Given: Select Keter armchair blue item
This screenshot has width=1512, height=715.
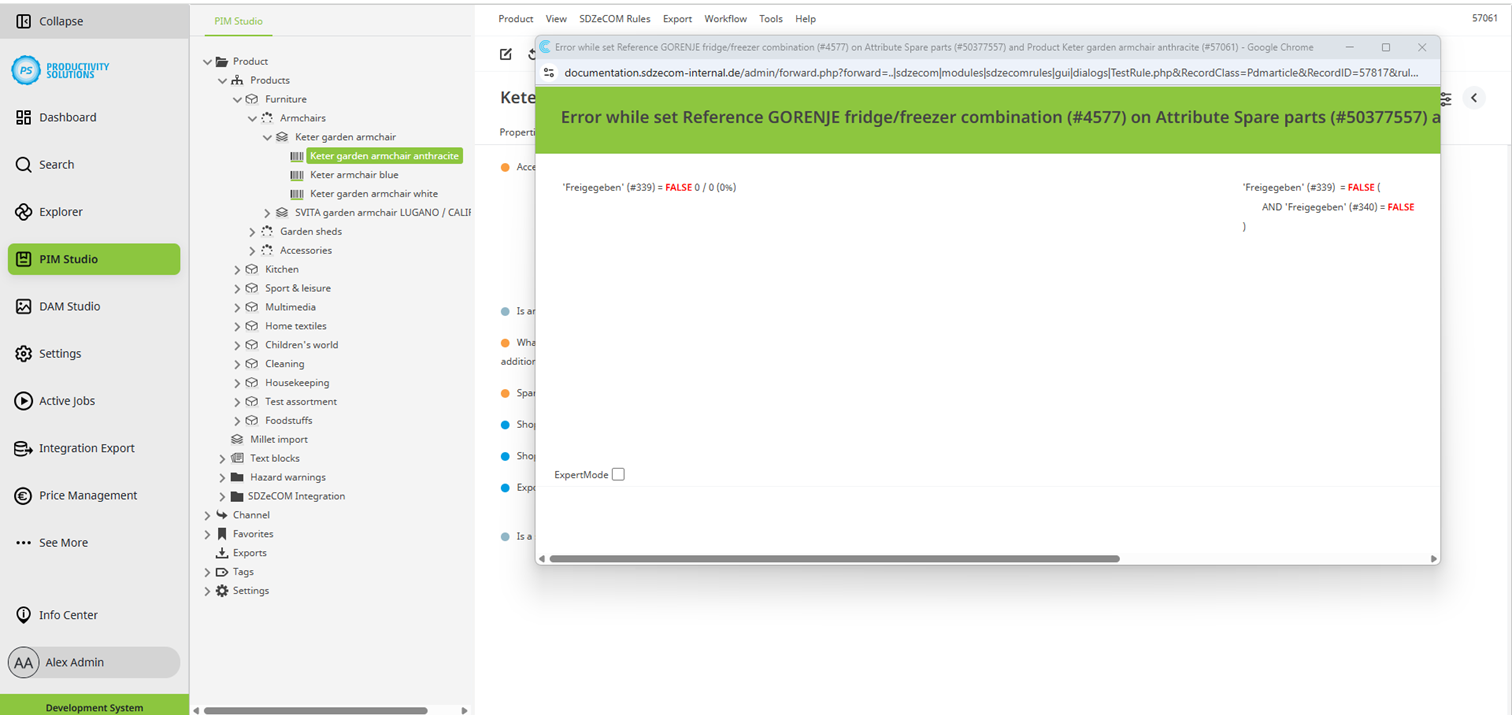Looking at the screenshot, I should coord(354,175).
